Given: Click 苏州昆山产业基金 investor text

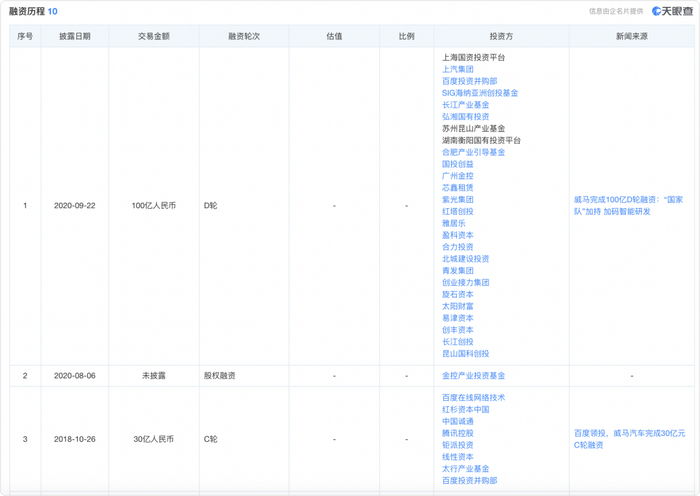Looking at the screenshot, I should tap(474, 129).
